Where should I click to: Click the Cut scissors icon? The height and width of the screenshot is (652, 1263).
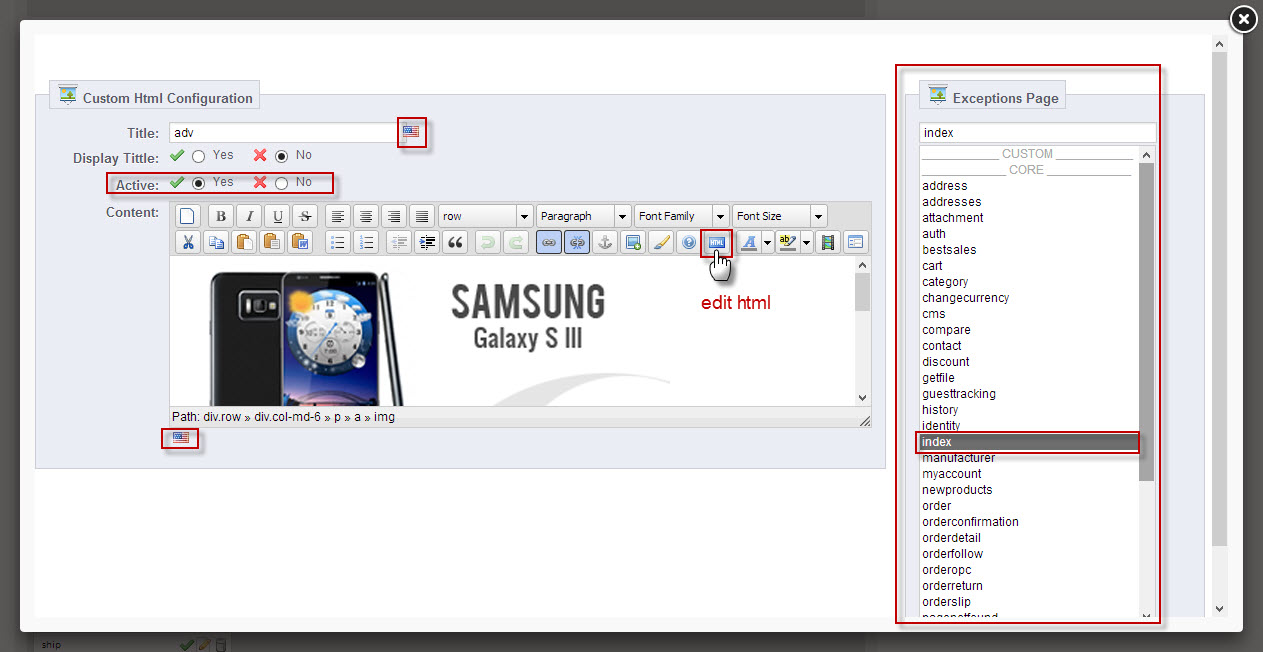coord(188,242)
